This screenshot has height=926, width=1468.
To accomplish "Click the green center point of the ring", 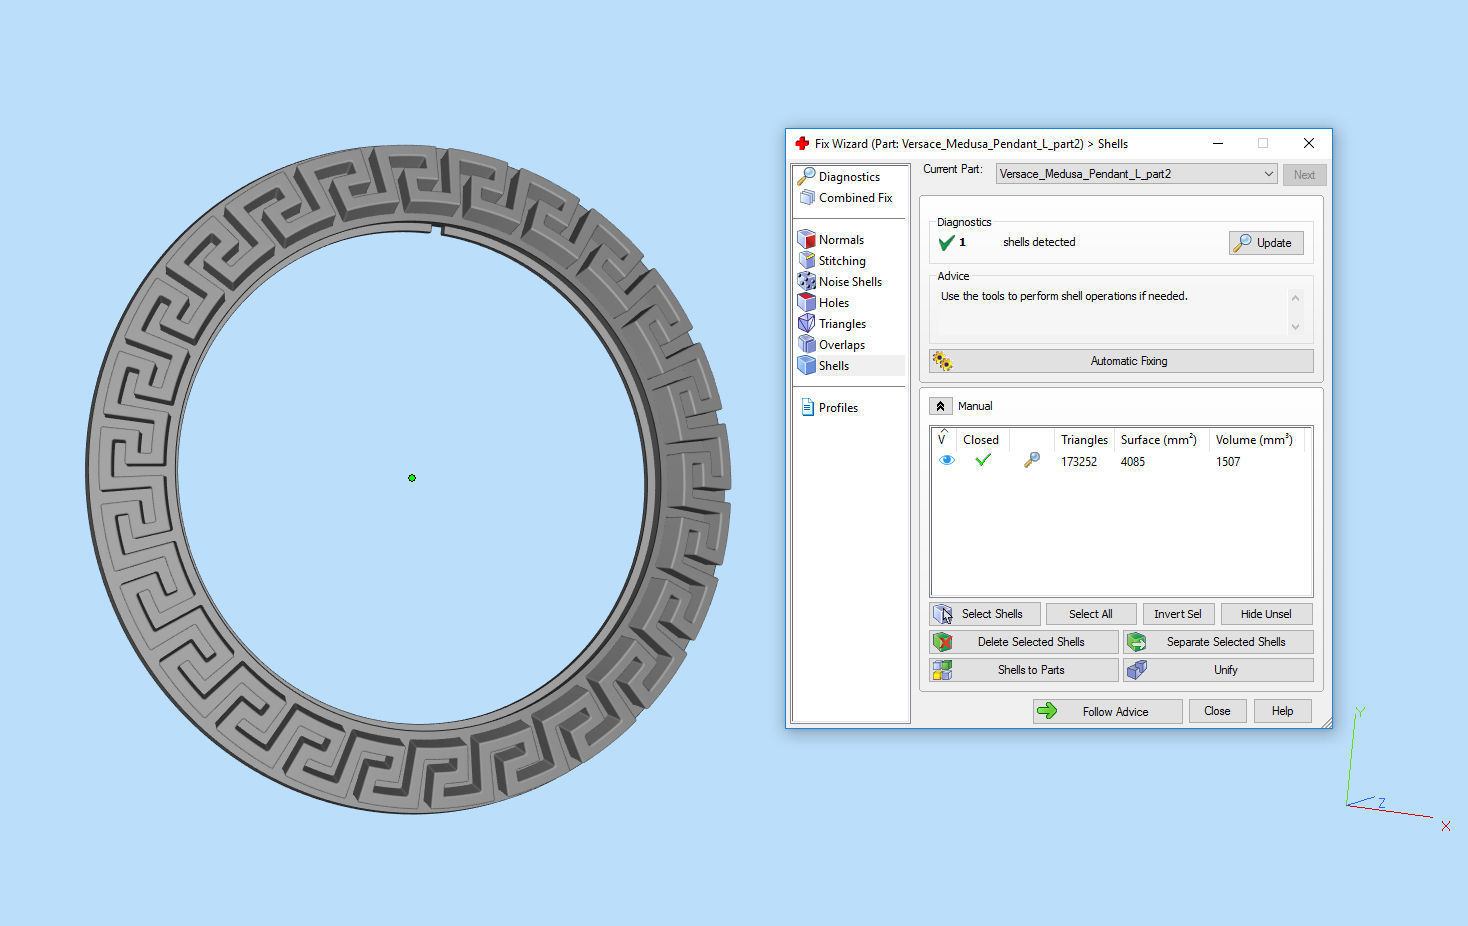I will (412, 478).
